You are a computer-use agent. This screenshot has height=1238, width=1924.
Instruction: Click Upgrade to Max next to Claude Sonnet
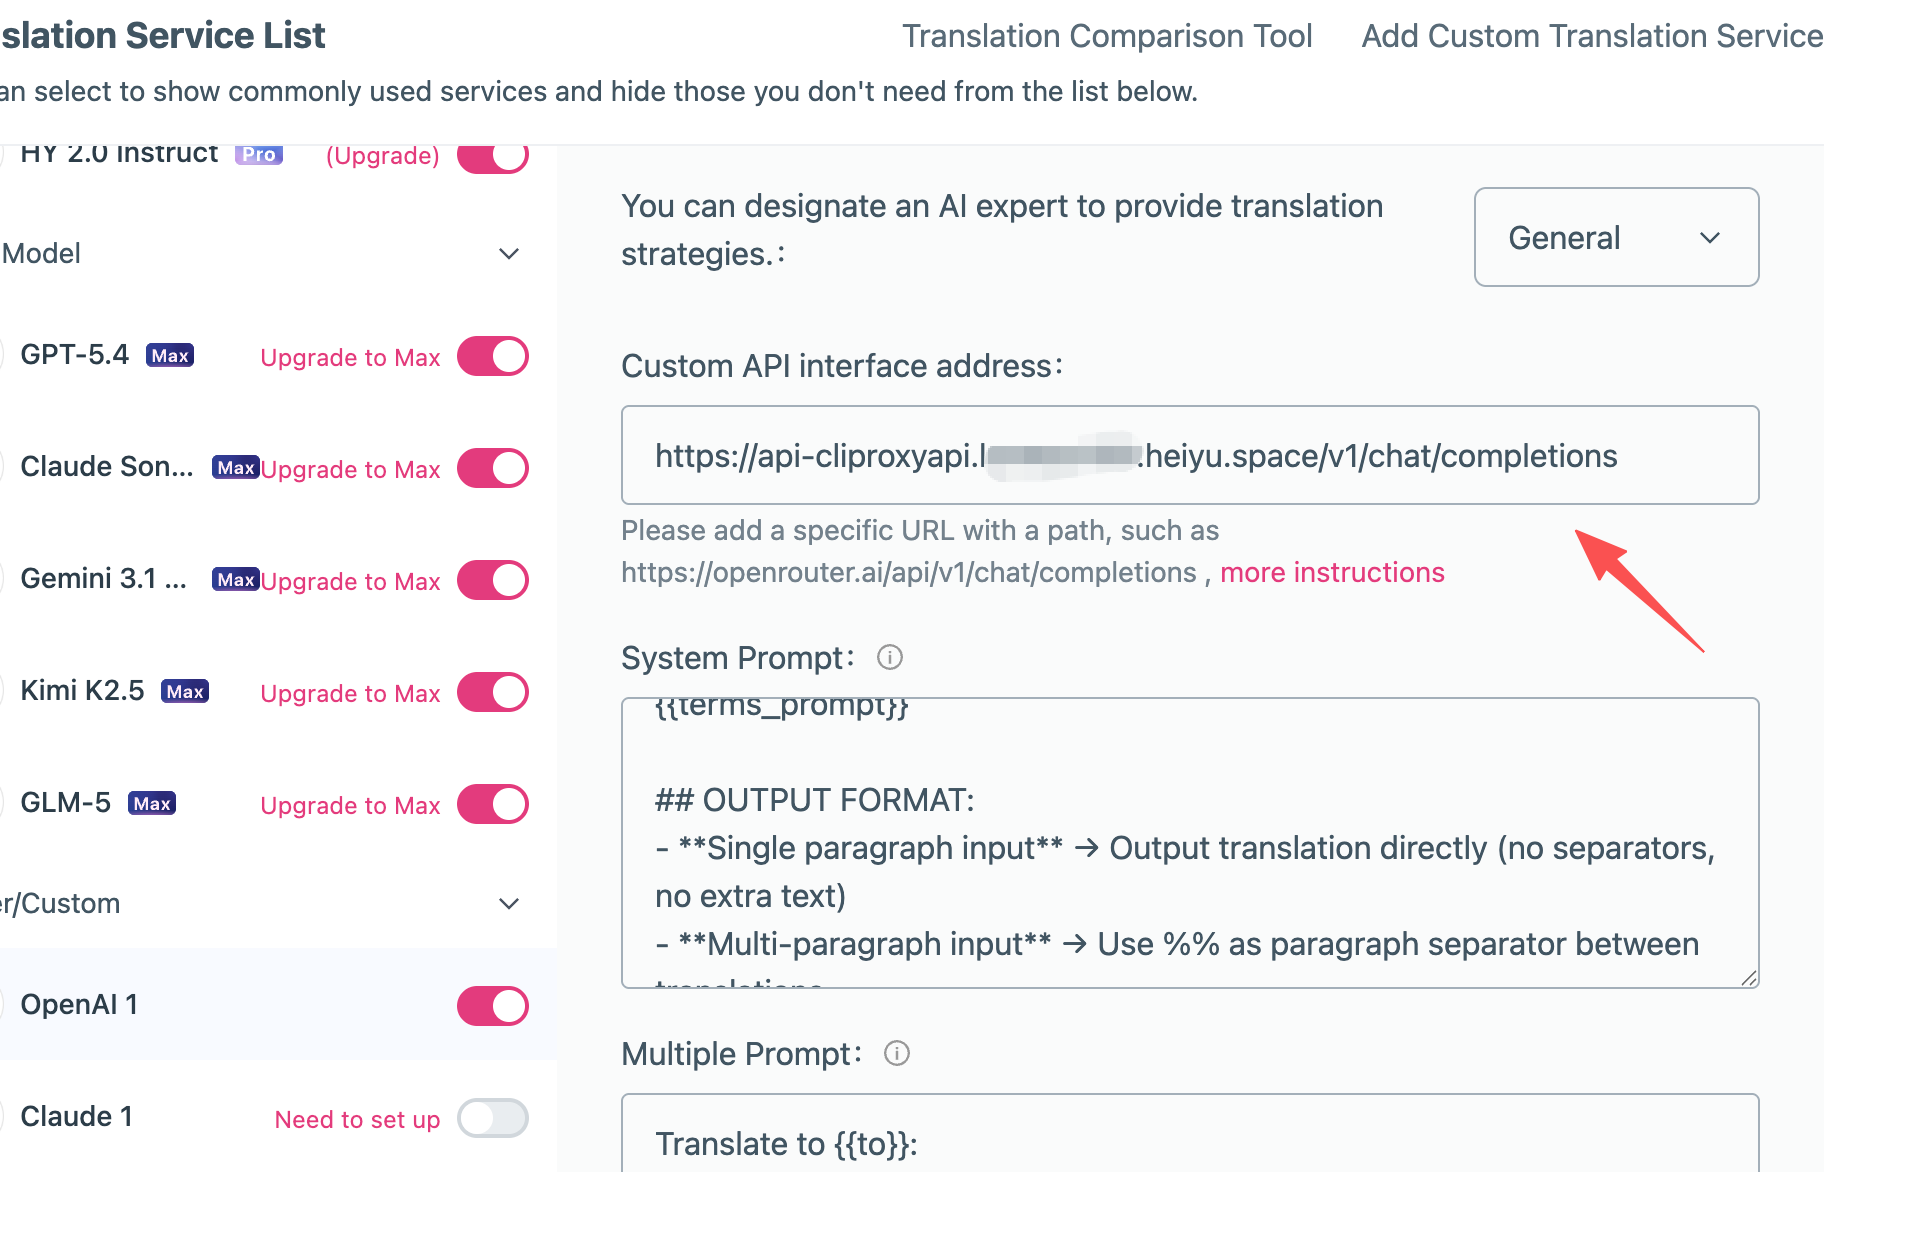pos(350,470)
